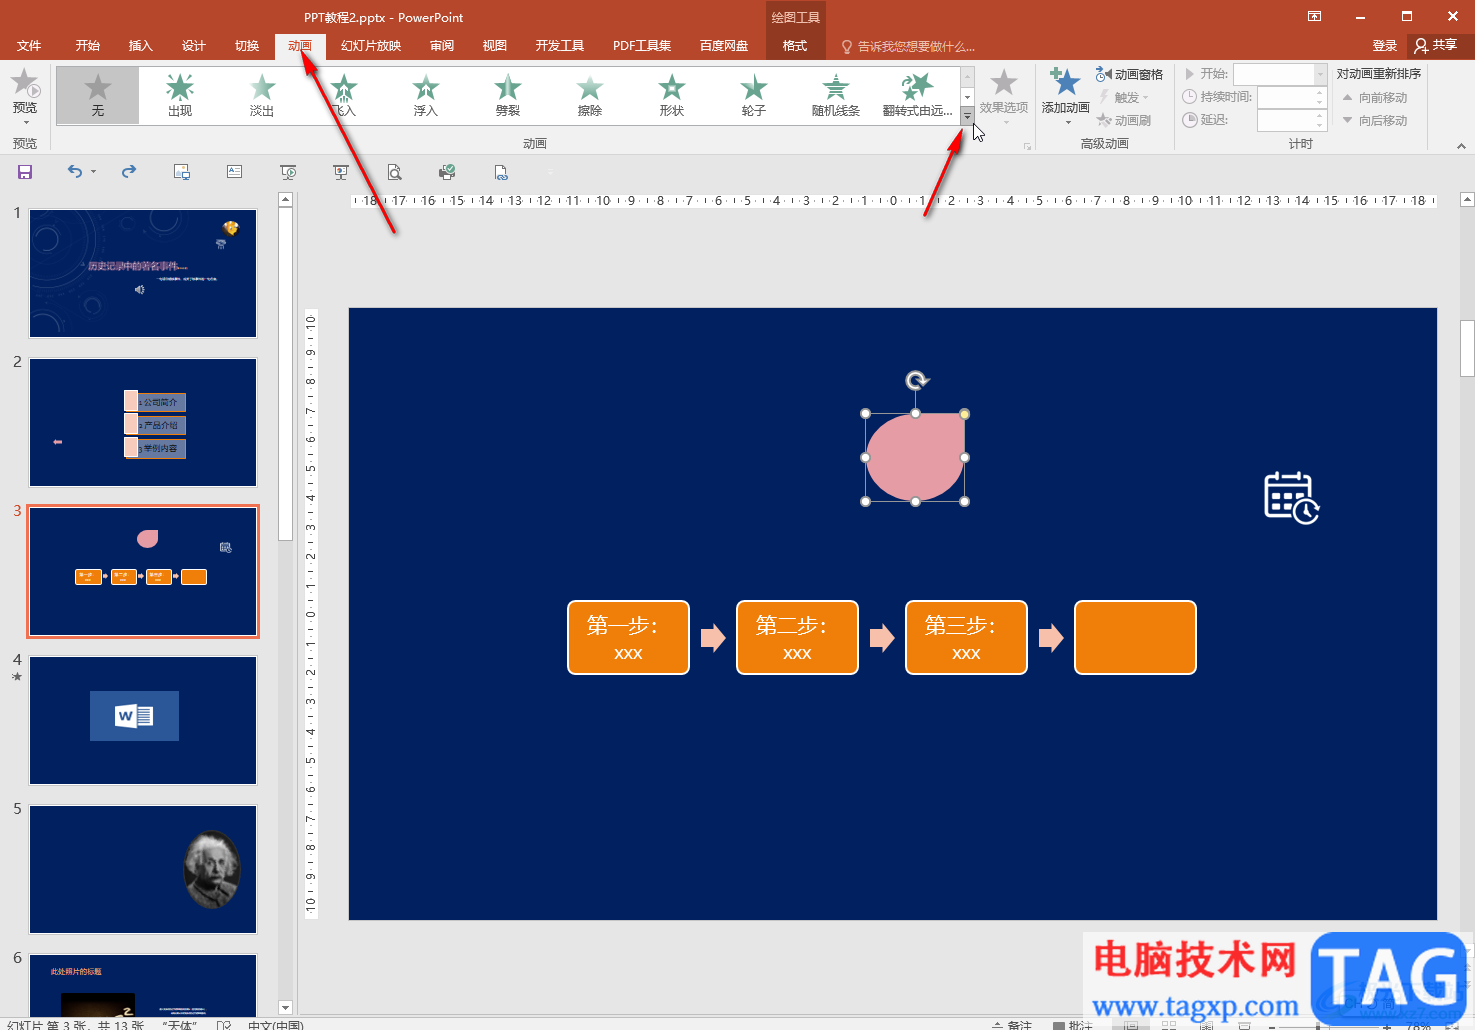Screen dimensions: 1475x1030
Task: Expand the animation gallery More arrow
Action: (x=967, y=116)
